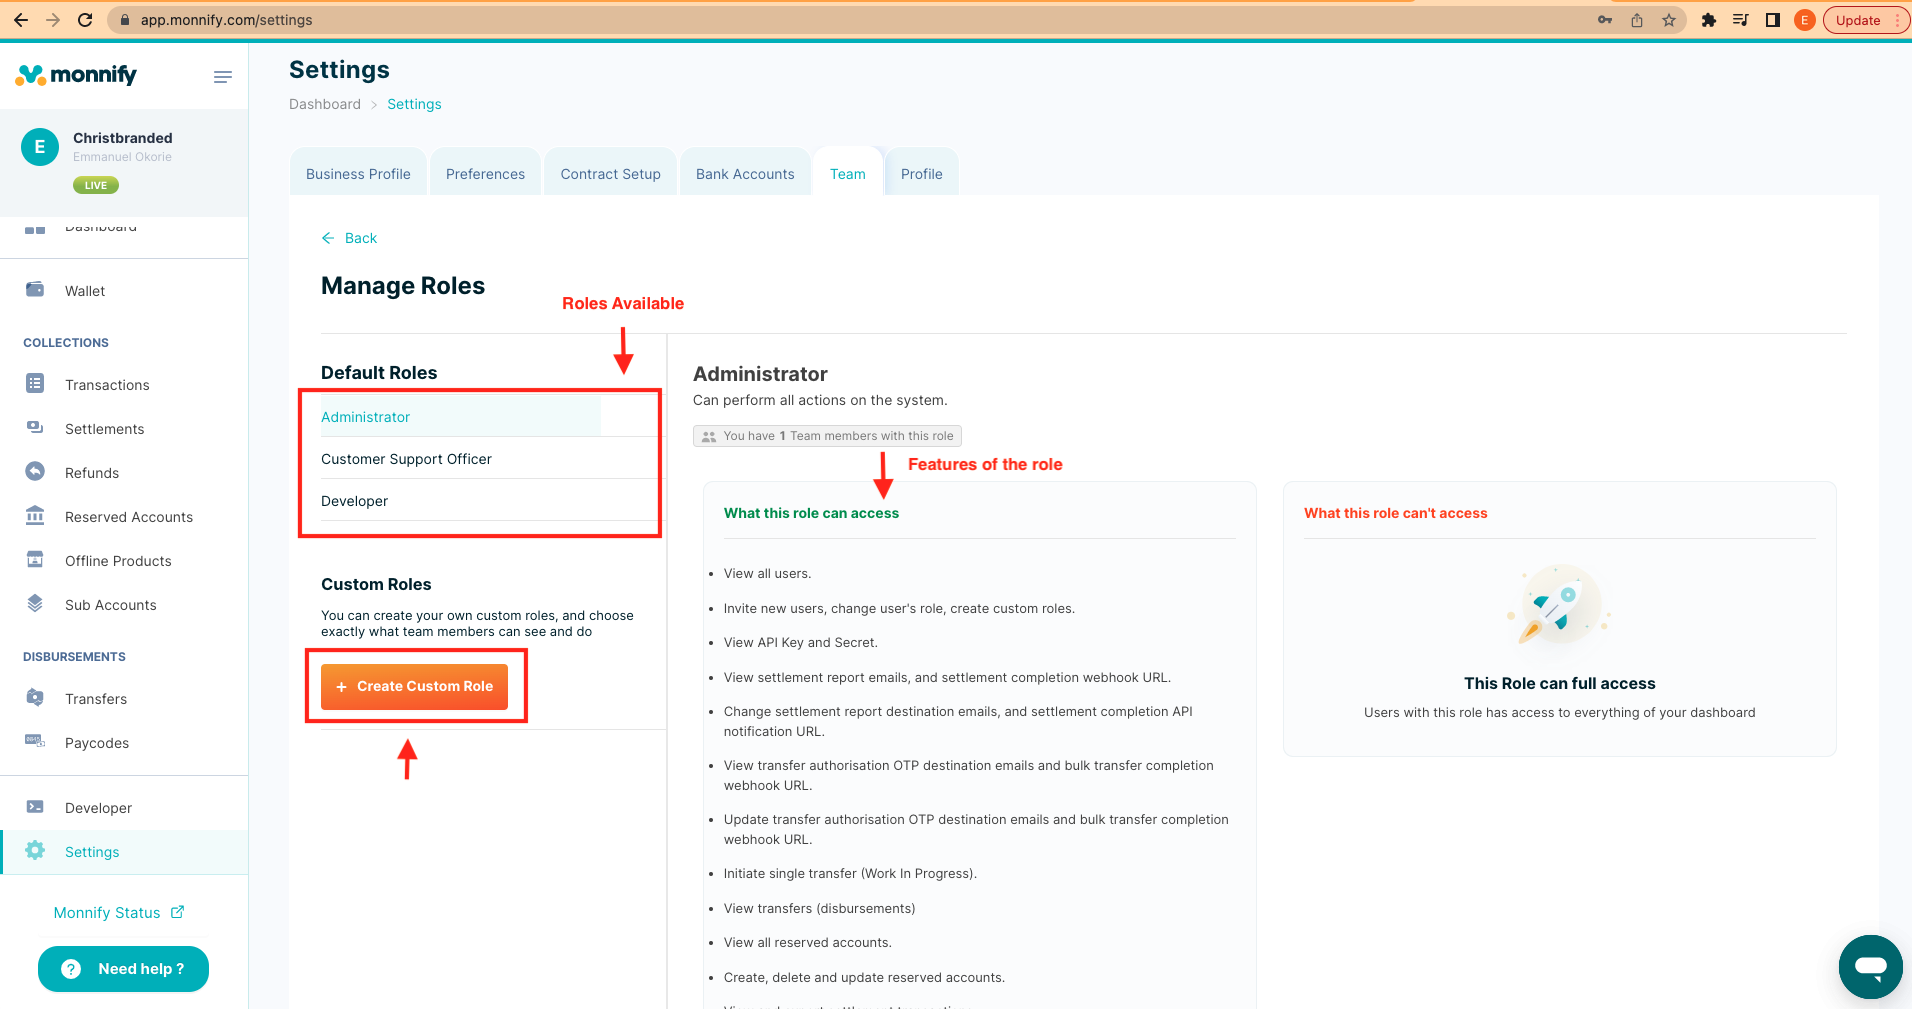This screenshot has width=1912, height=1009.
Task: Click the Transfers icon under Disbursements
Action: 36,698
